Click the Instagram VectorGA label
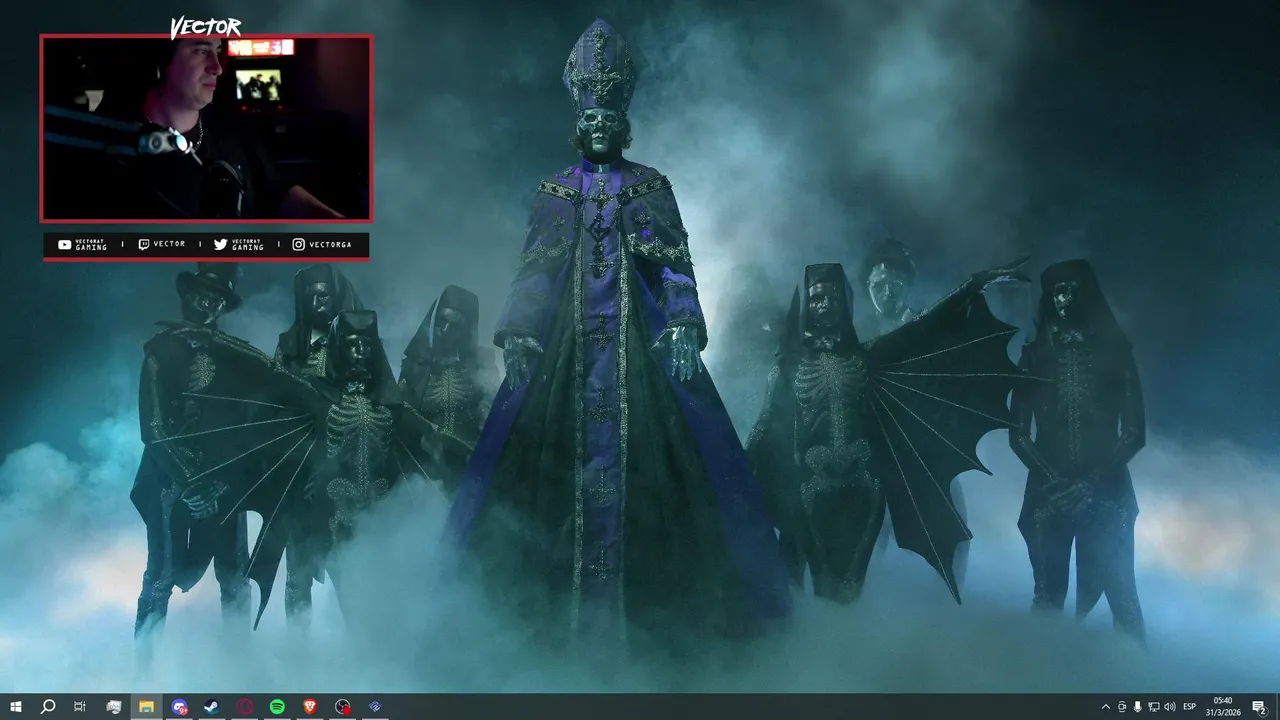Image resolution: width=1280 pixels, height=720 pixels. [x=322, y=245]
